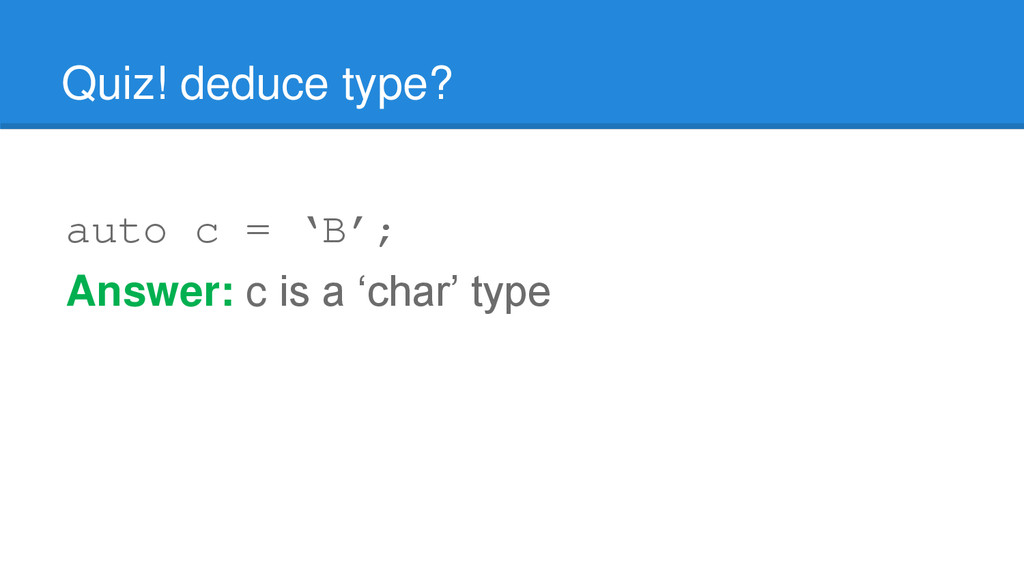Image resolution: width=1024 pixels, height=576 pixels.
Task: Click the slide title 'Quiz! deduce type?'
Action: [256, 85]
